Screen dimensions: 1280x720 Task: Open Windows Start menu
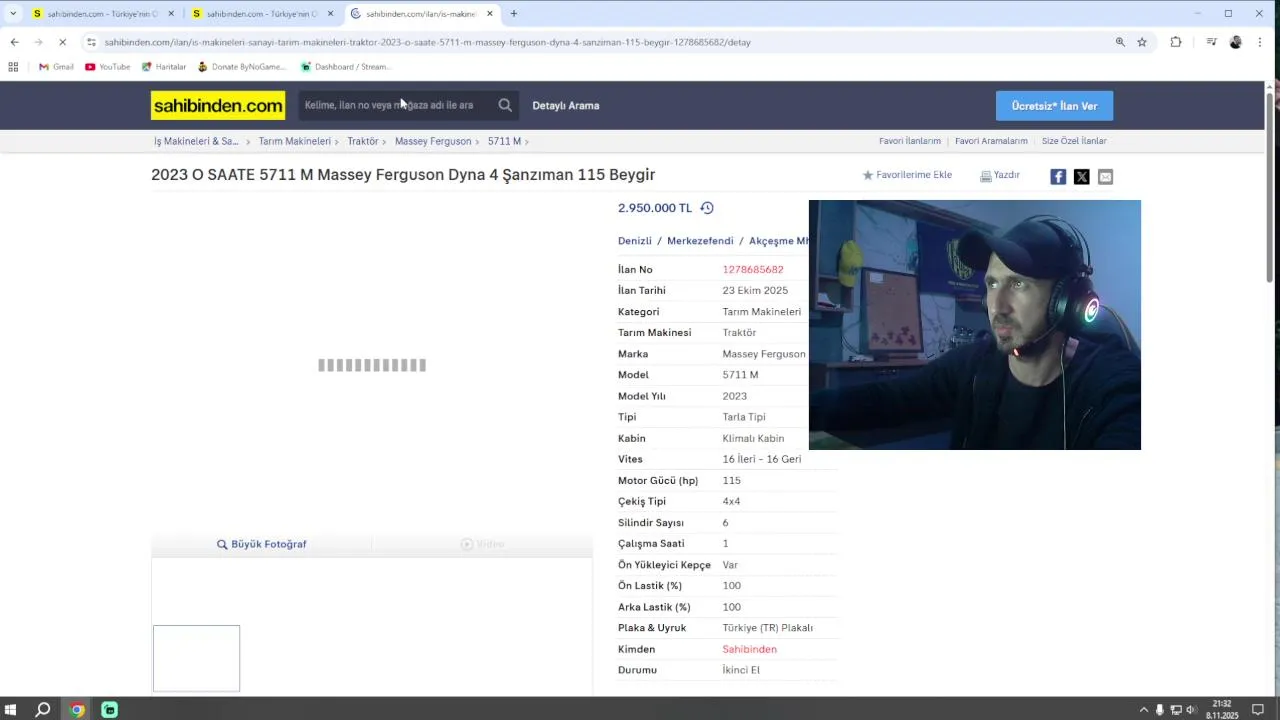[11, 710]
